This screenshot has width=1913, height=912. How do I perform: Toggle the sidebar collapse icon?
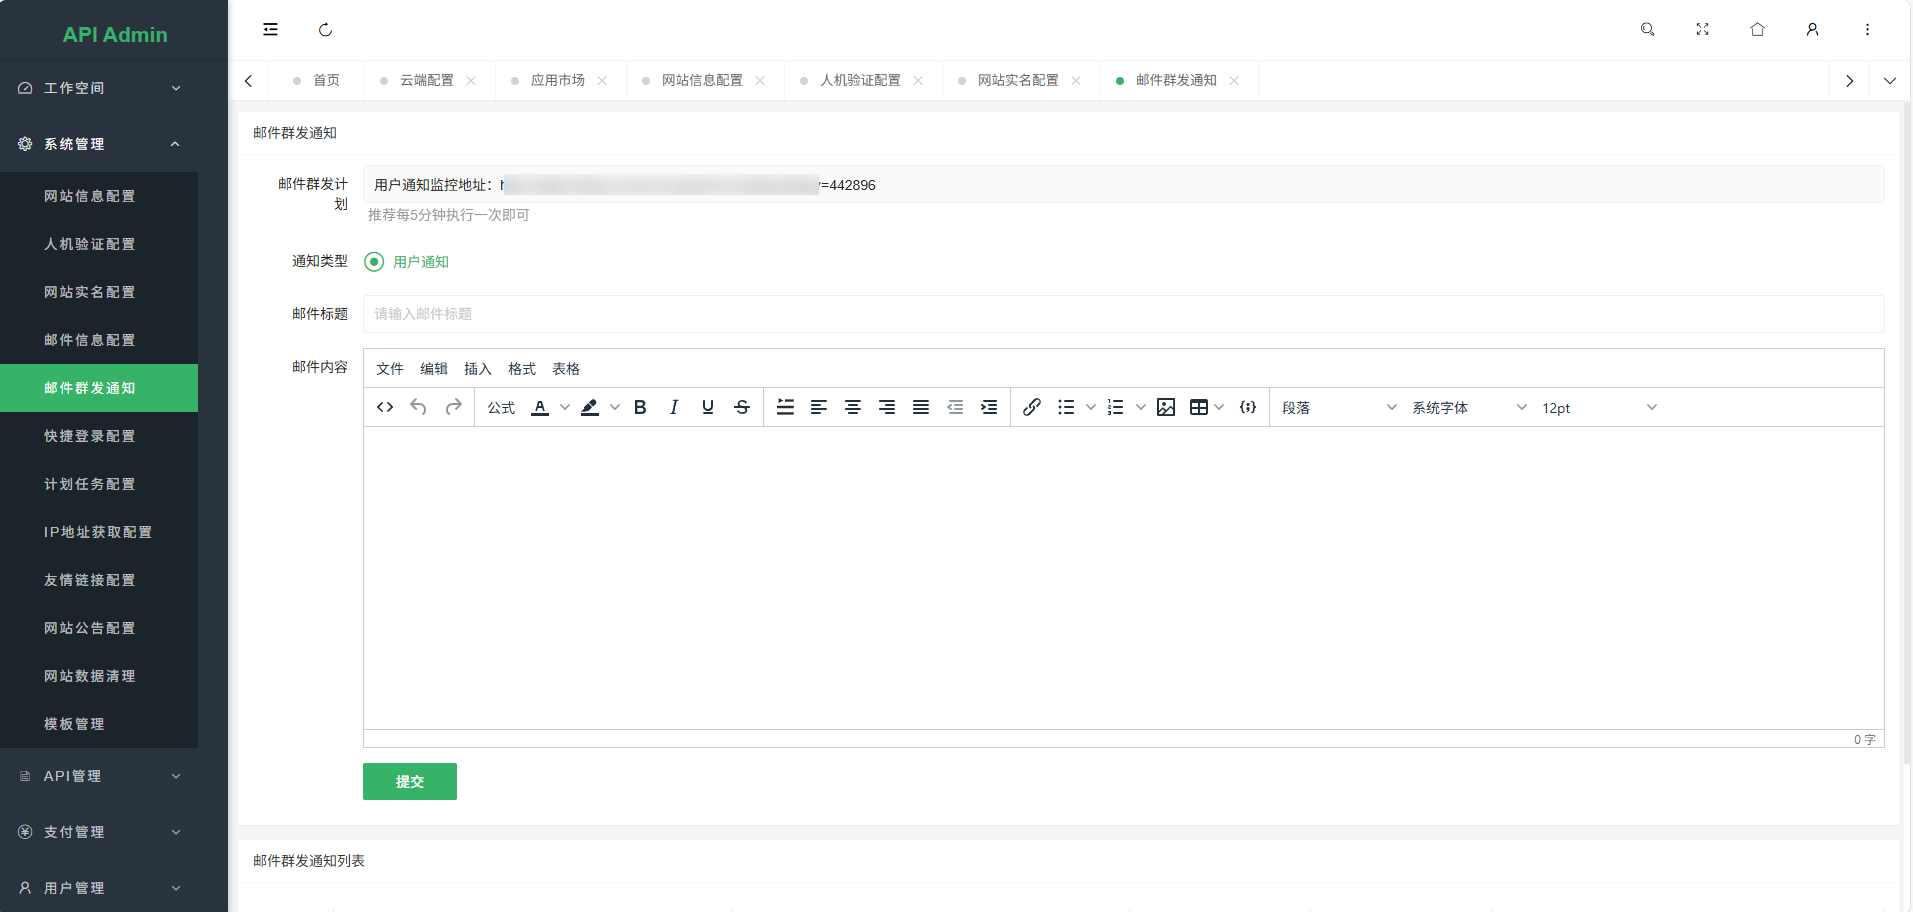tap(270, 30)
